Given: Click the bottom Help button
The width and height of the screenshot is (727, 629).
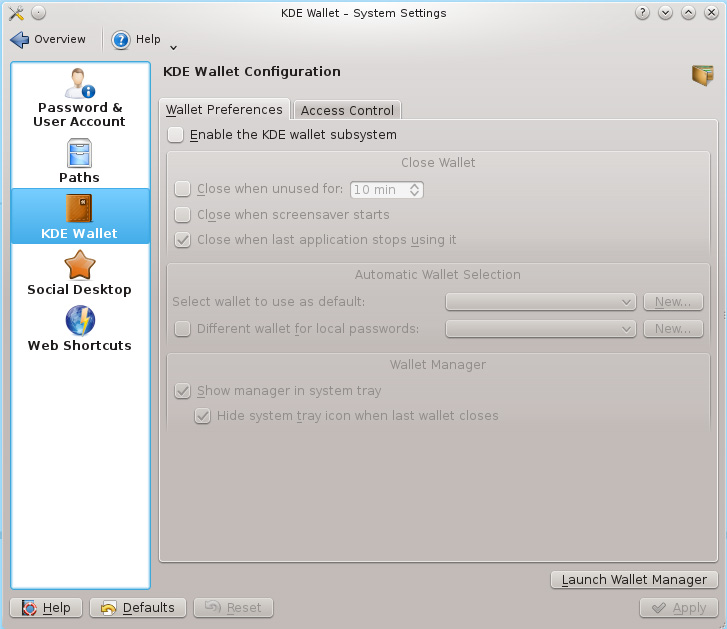Looking at the screenshot, I should pos(46,608).
